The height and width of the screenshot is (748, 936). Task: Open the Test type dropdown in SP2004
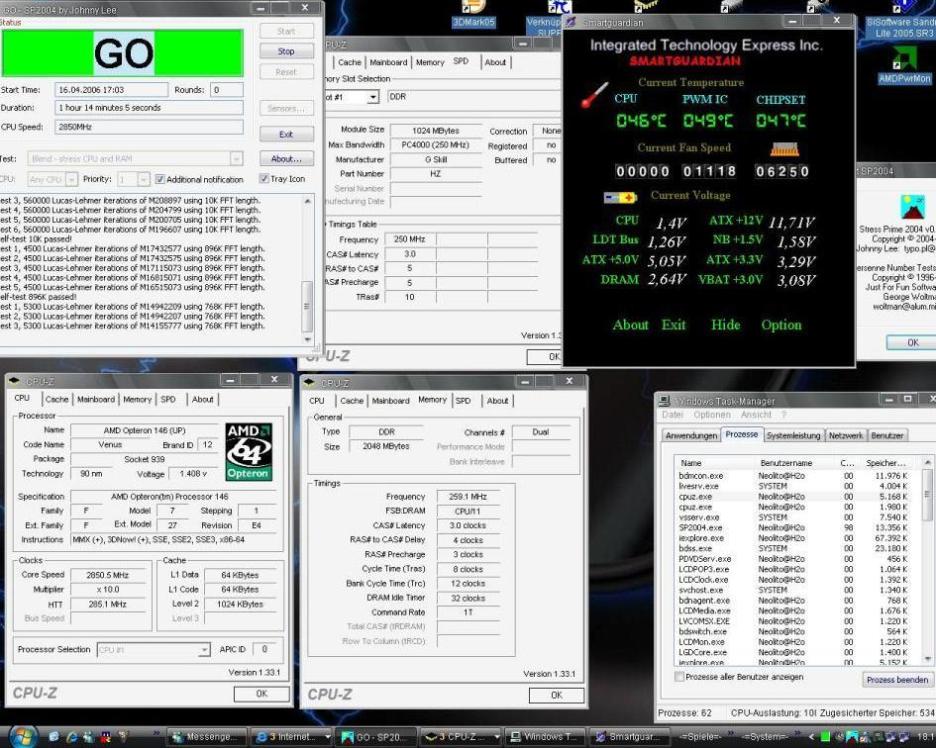tap(236, 159)
